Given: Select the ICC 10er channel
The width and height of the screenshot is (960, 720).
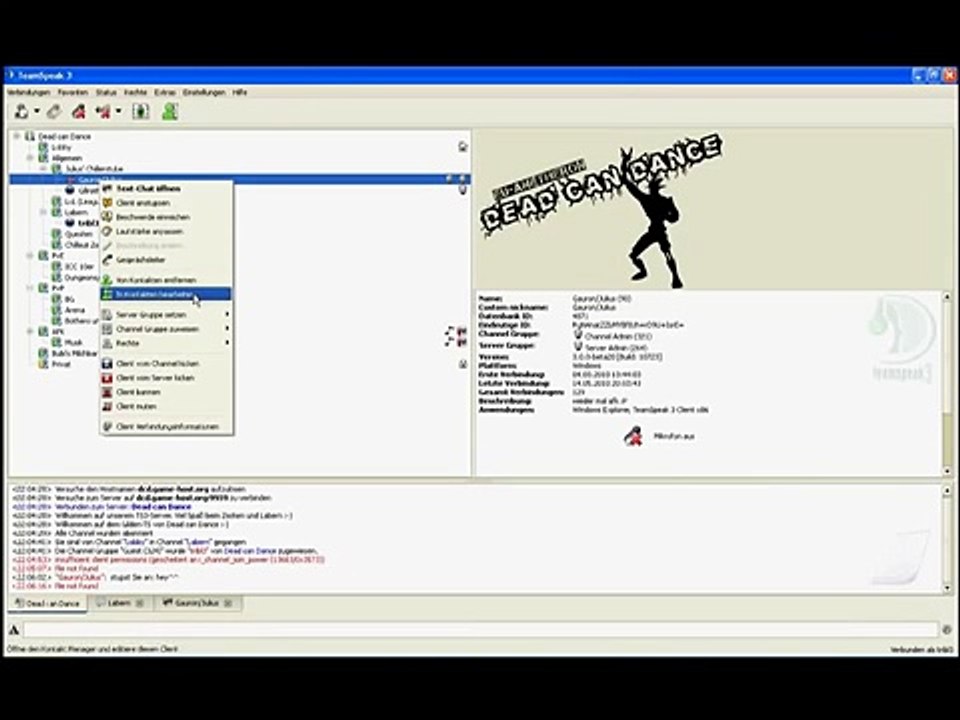Looking at the screenshot, I should coord(80,266).
